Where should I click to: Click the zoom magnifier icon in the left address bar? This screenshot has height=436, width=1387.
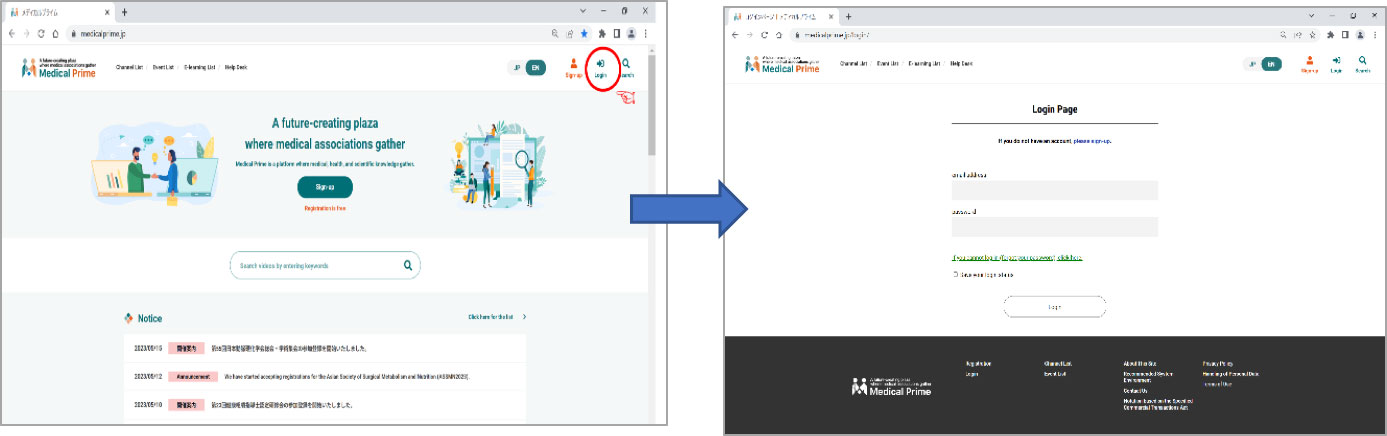click(x=555, y=33)
